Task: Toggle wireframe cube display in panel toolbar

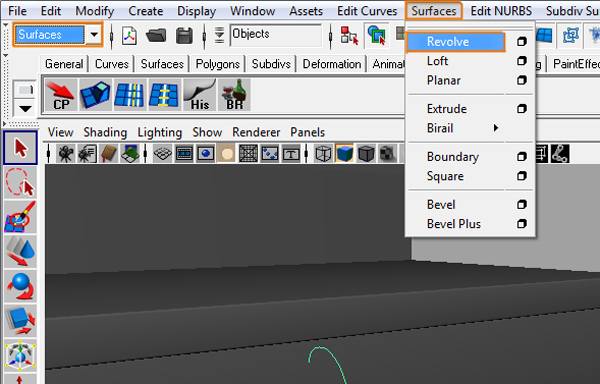Action: (323, 154)
